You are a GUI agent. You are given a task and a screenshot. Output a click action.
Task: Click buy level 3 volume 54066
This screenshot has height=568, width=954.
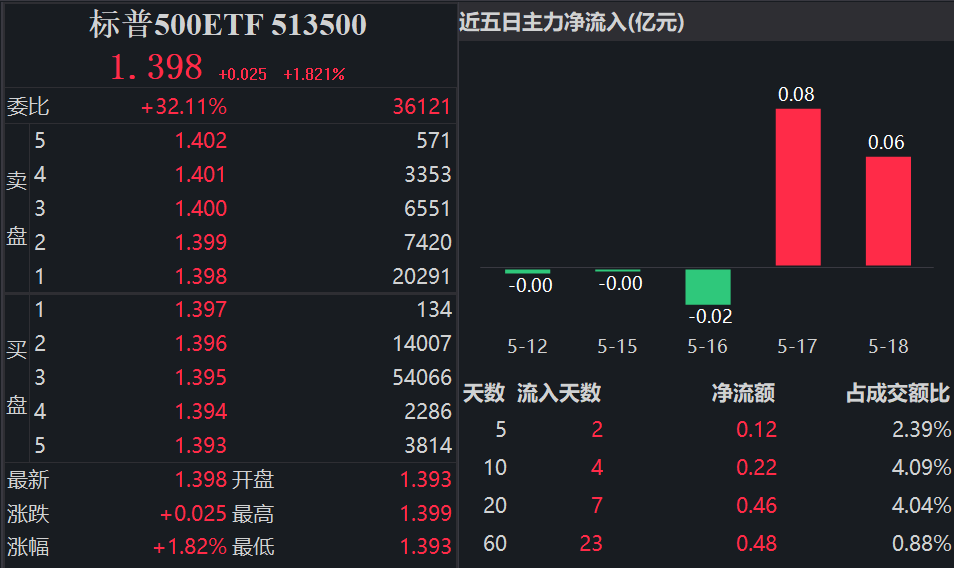pos(422,378)
